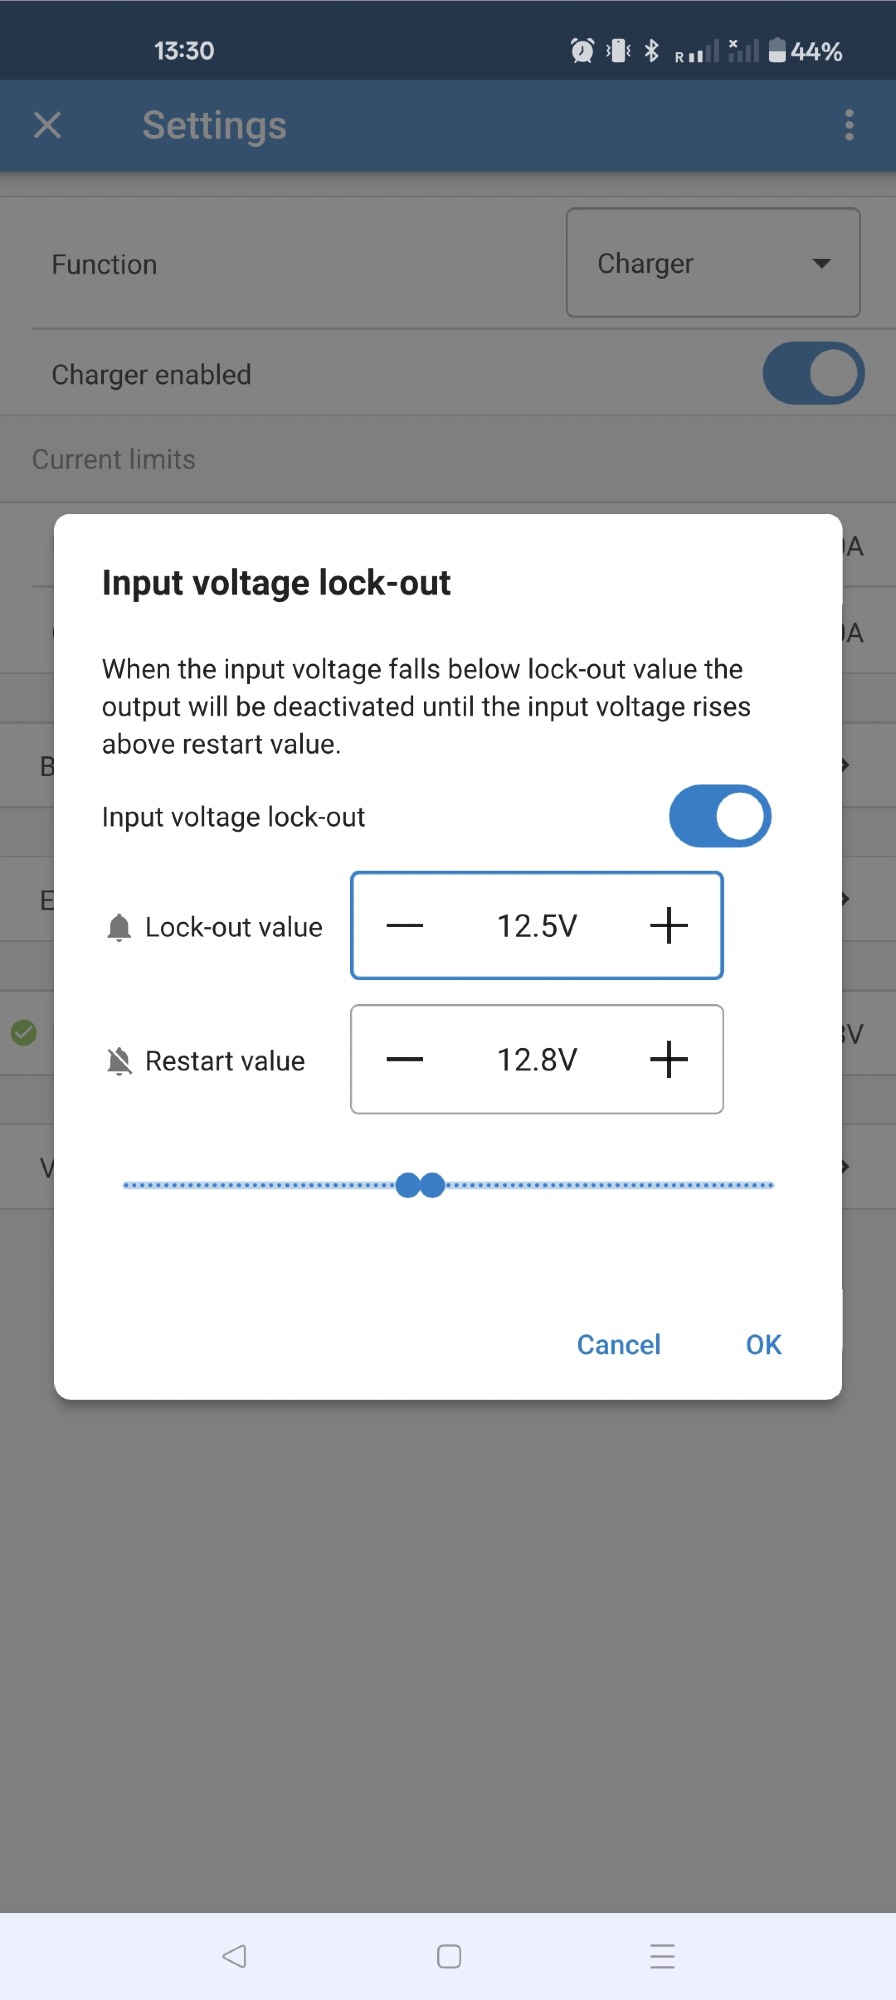Decrease the lock-out value with minus
This screenshot has height=2000, width=896.
pyautogui.click(x=405, y=926)
